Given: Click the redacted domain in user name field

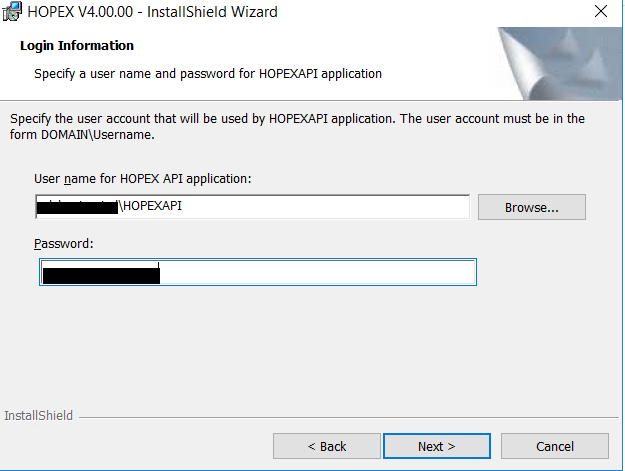Looking at the screenshot, I should [x=76, y=207].
